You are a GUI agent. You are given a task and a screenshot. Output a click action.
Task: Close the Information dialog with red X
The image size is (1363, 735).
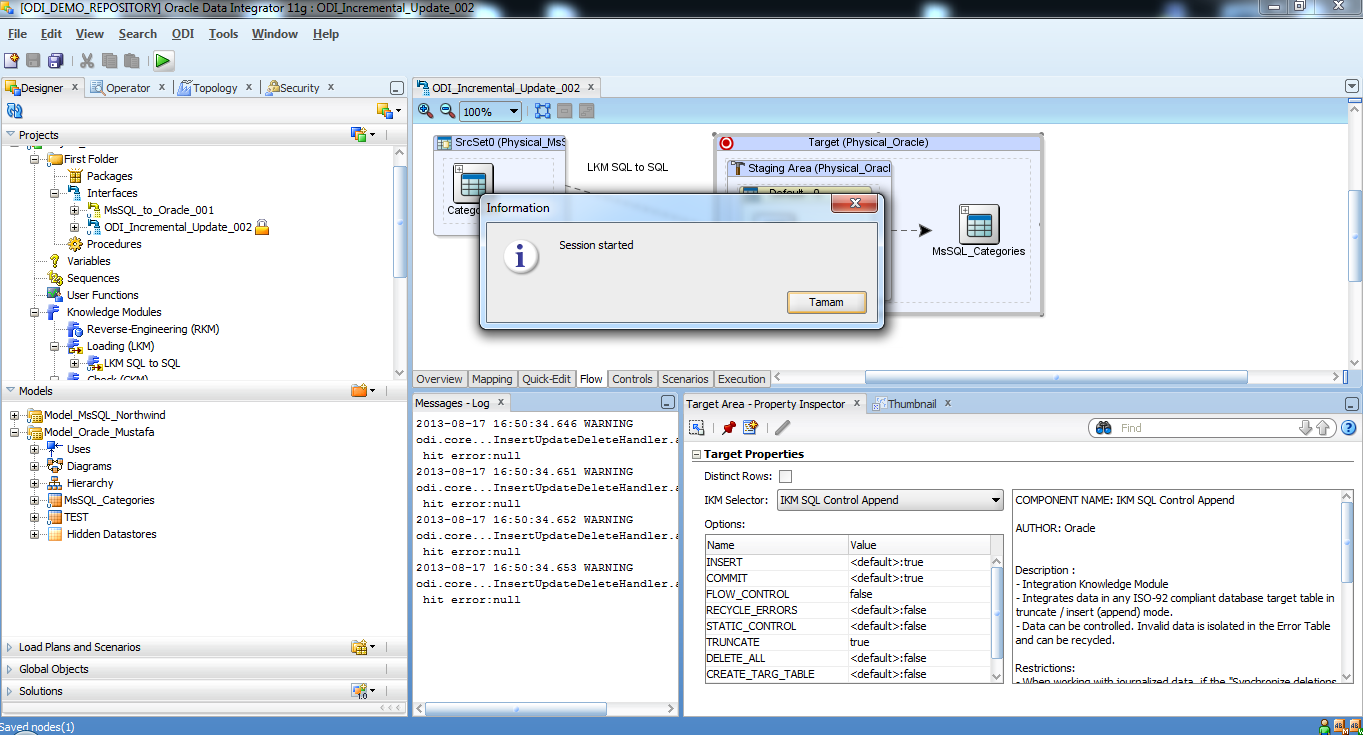click(855, 204)
